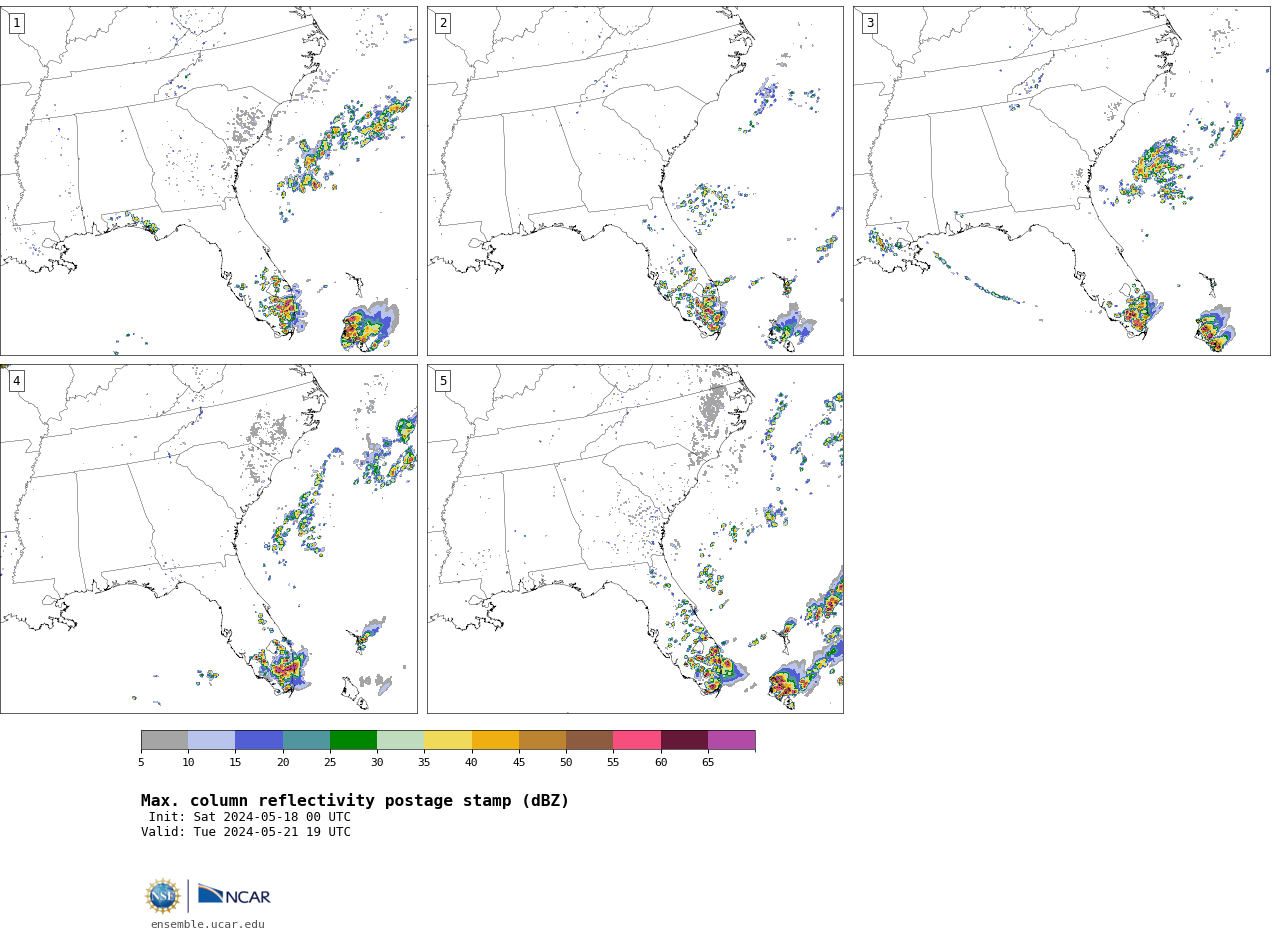This screenshot has width=1280, height=936.
Task: Click the maroon 60-65 dBZ swatch
Action: pyautogui.click(x=684, y=740)
